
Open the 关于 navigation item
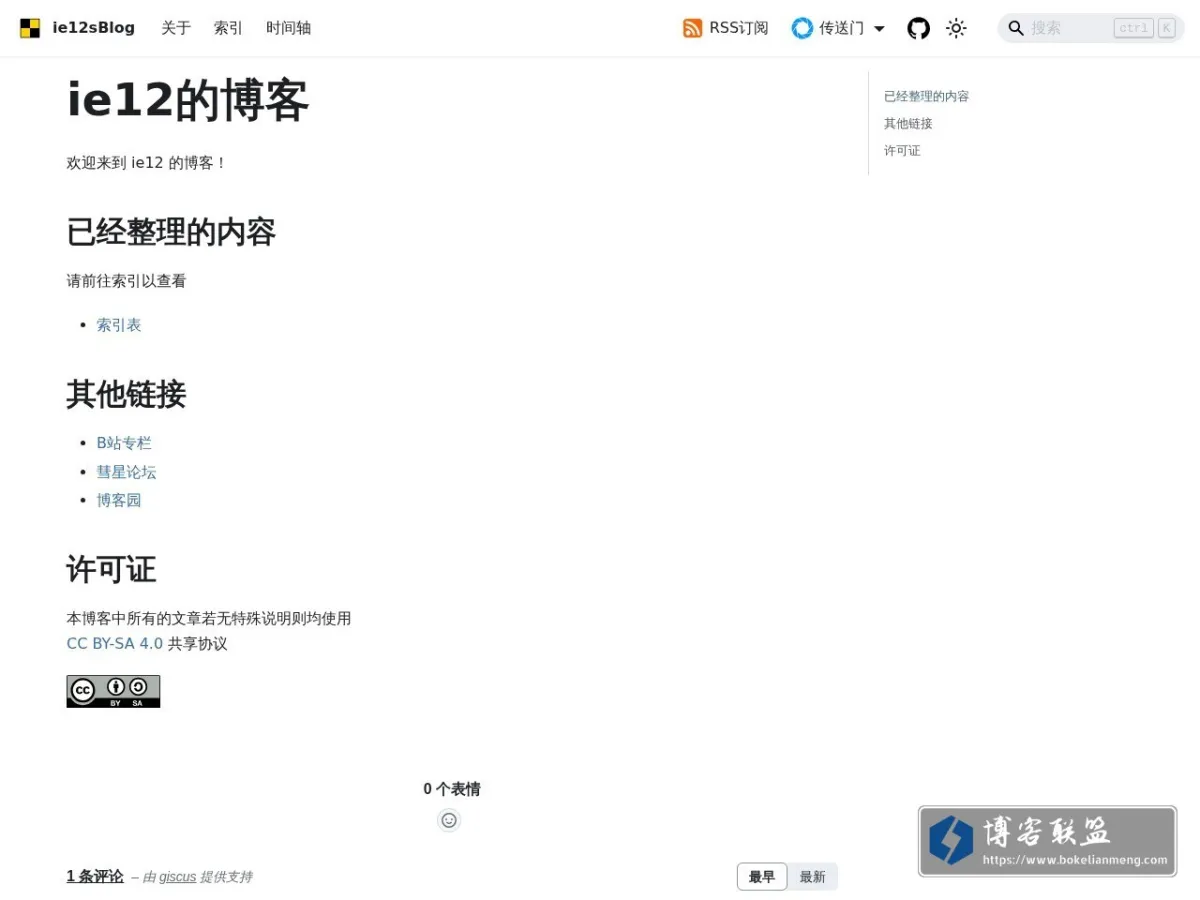coord(176,28)
